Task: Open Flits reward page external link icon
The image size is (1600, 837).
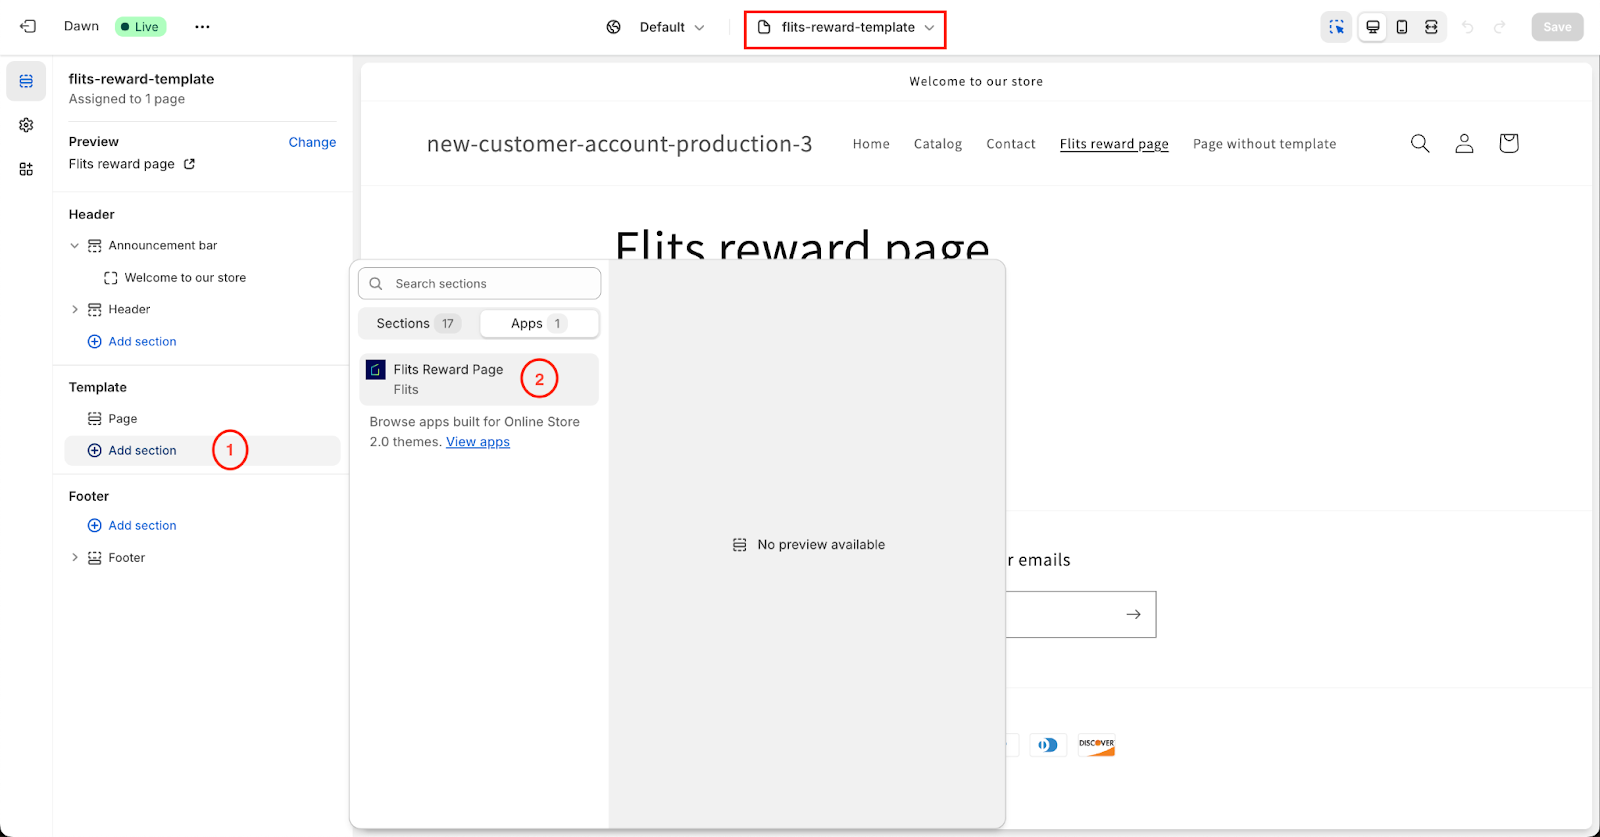Action: coord(189,164)
